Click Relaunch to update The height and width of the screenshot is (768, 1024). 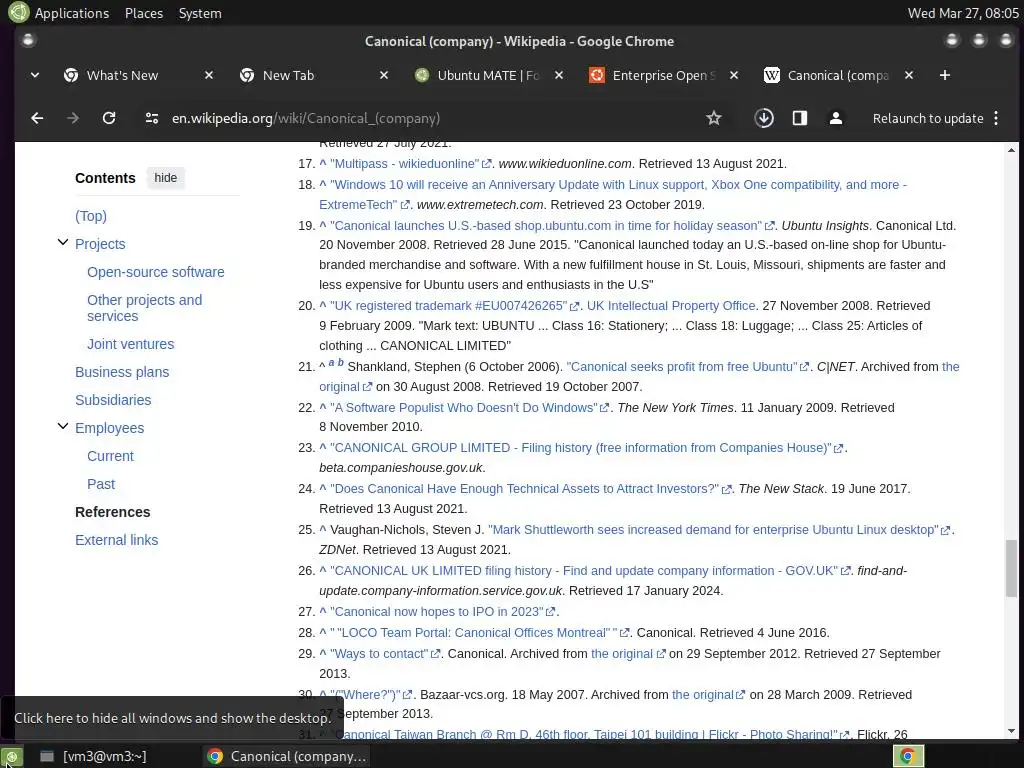[x=928, y=118]
